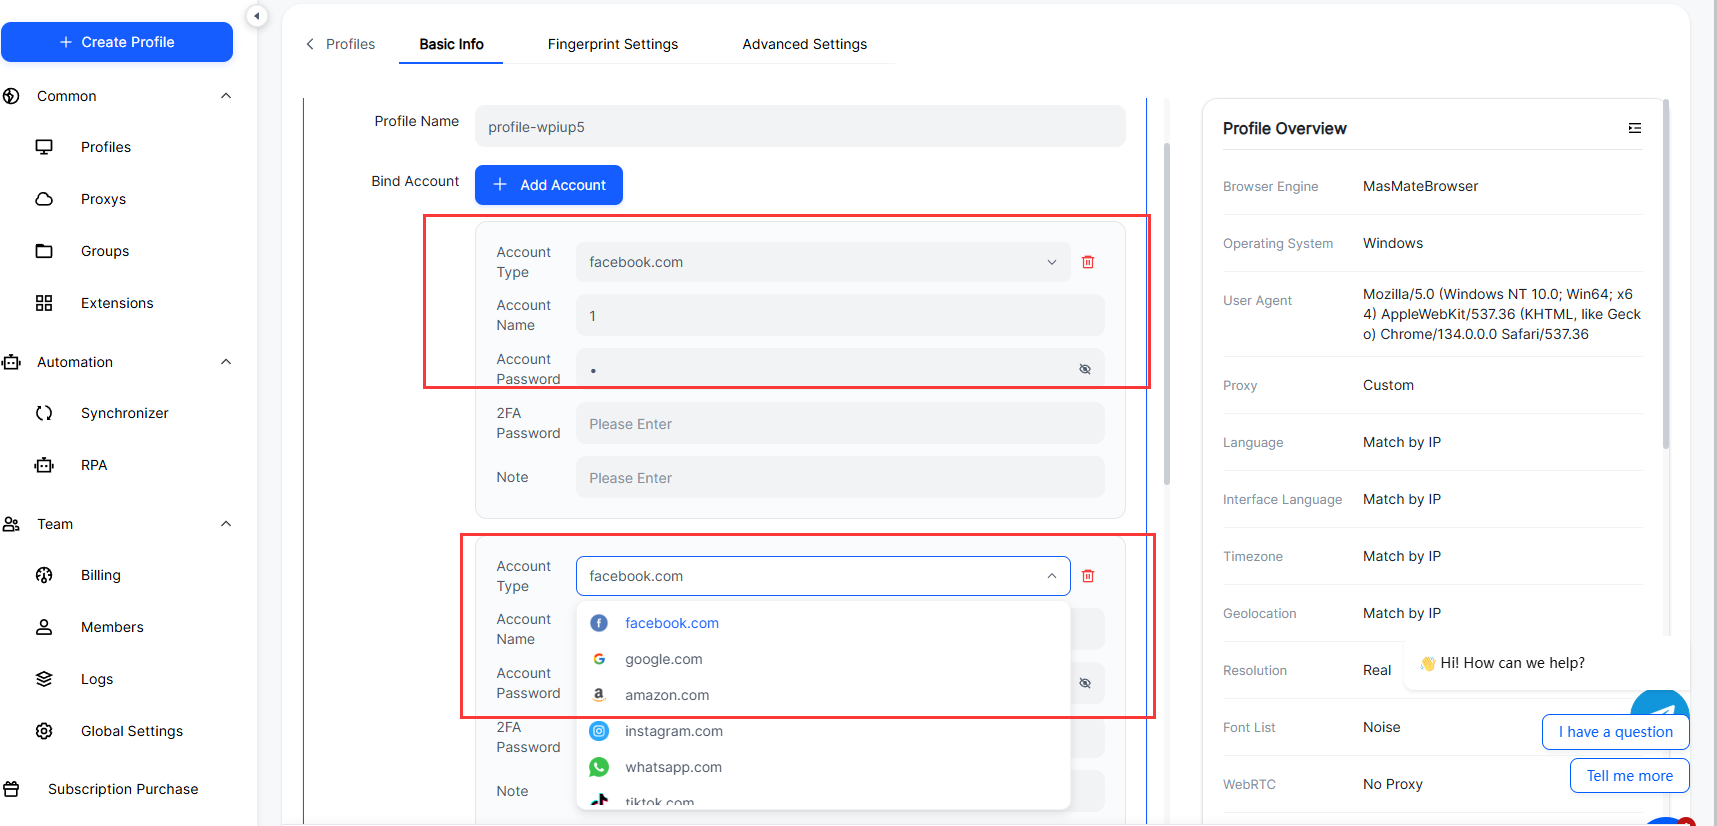
Task: Open Global Settings in sidebar
Action: (x=131, y=731)
